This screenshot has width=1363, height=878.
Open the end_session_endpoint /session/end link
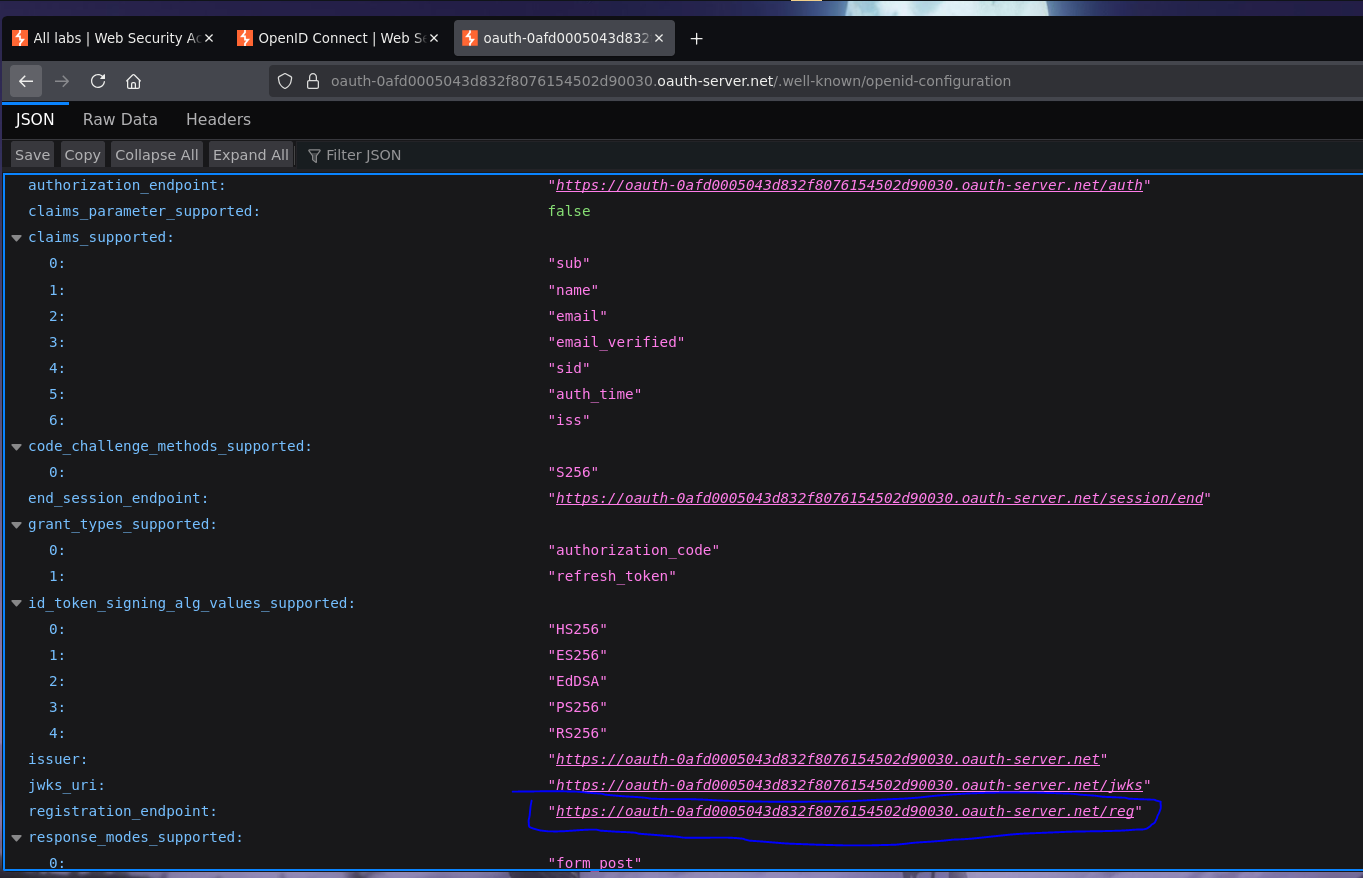pyautogui.click(x=879, y=498)
